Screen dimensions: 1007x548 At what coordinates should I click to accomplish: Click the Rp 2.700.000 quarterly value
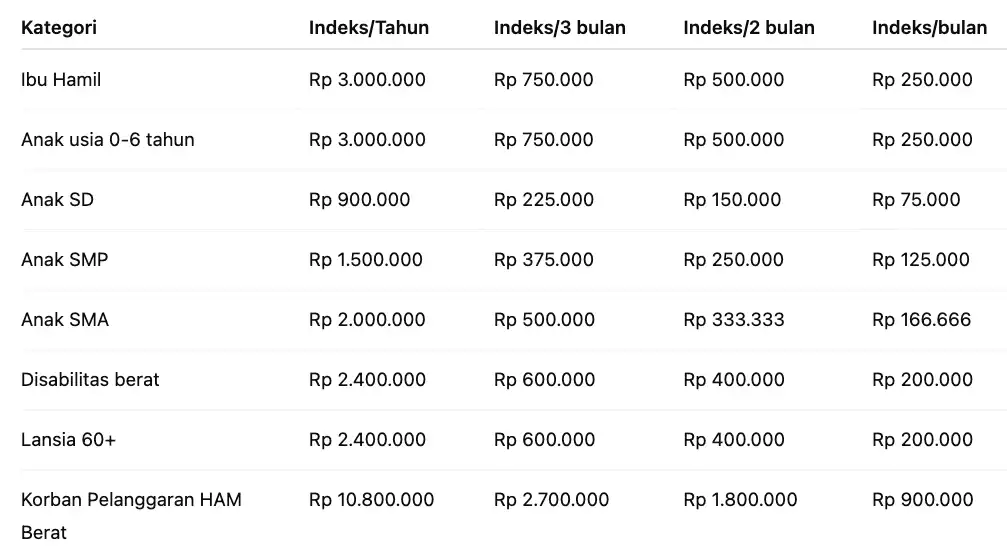click(551, 500)
